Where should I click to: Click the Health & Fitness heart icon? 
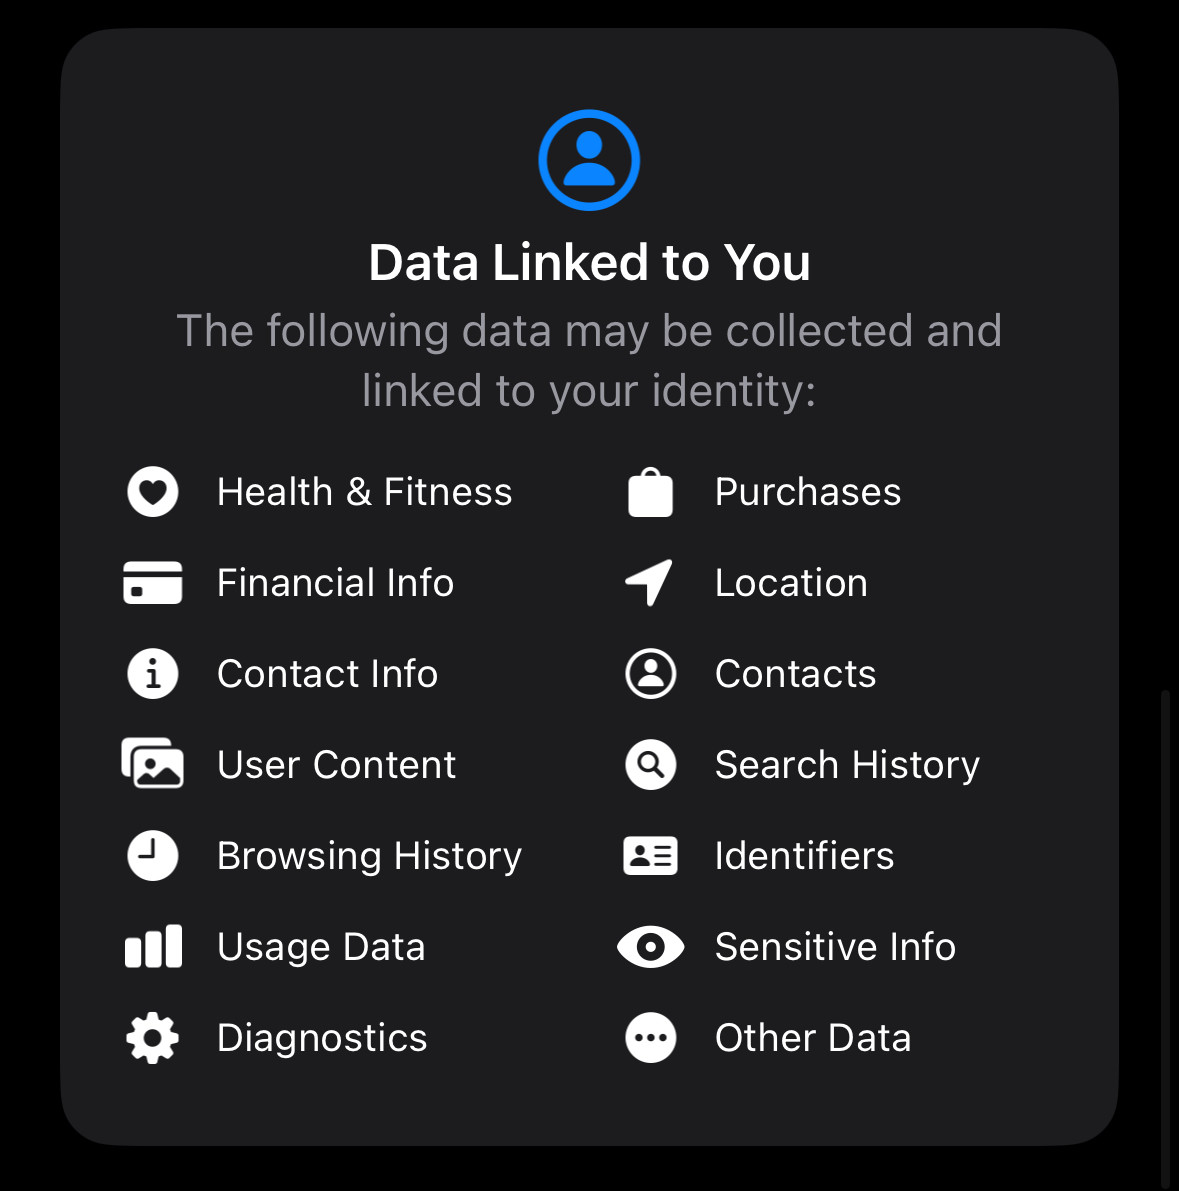tap(153, 491)
